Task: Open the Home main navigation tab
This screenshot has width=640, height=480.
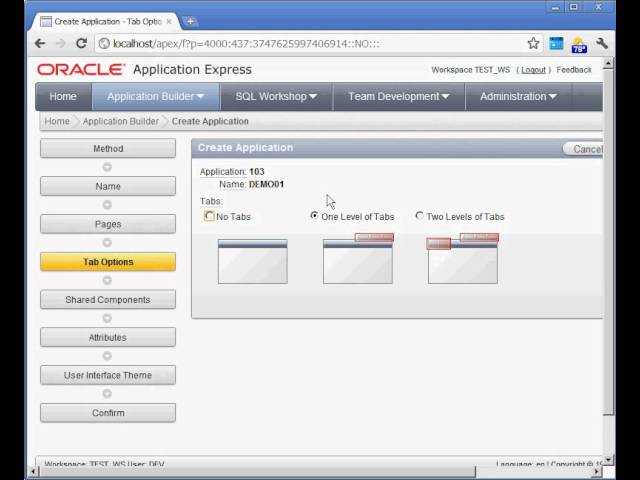Action: pos(63,96)
